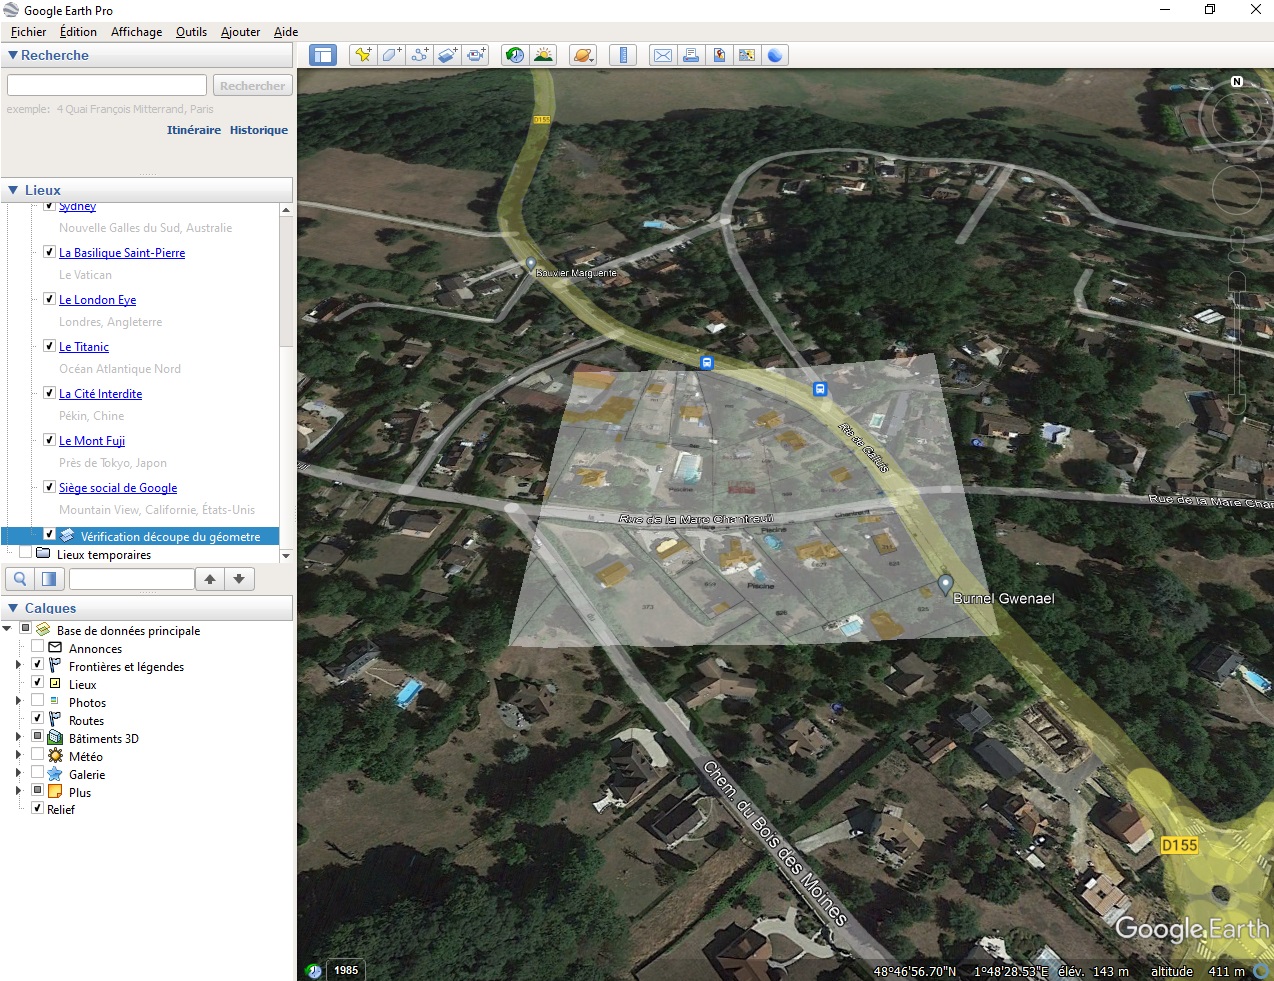
Task: Click the Add Placemark pushpin icon
Action: 363,55
